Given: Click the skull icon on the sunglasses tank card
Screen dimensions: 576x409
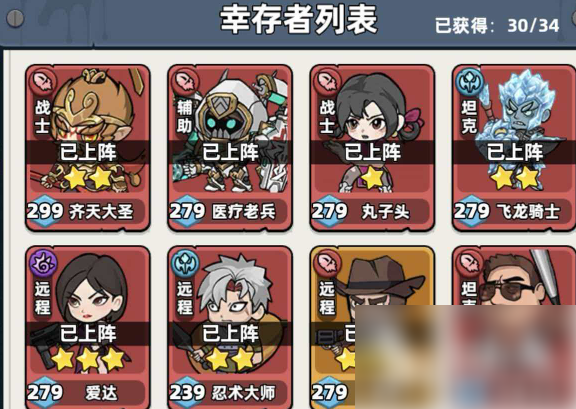Looking at the screenshot, I should coord(470,262).
